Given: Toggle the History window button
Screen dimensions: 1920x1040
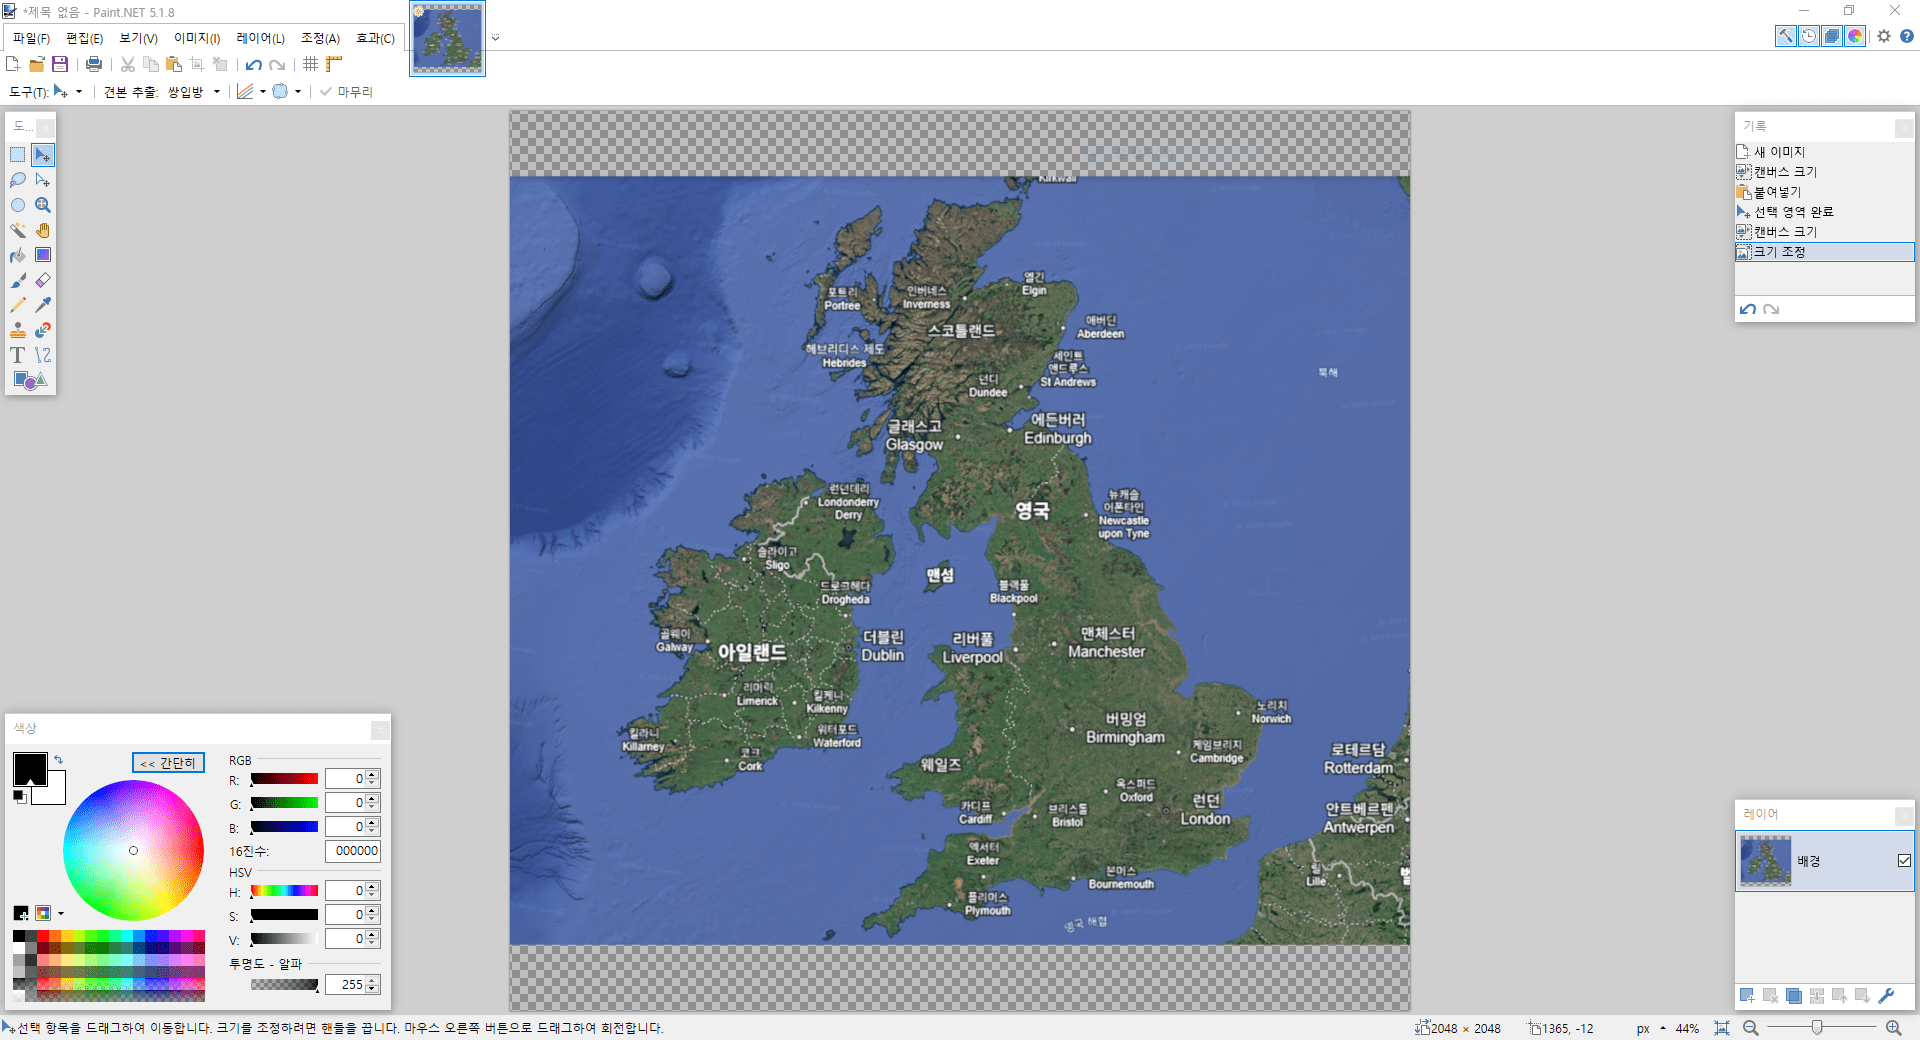Looking at the screenshot, I should point(1809,36).
